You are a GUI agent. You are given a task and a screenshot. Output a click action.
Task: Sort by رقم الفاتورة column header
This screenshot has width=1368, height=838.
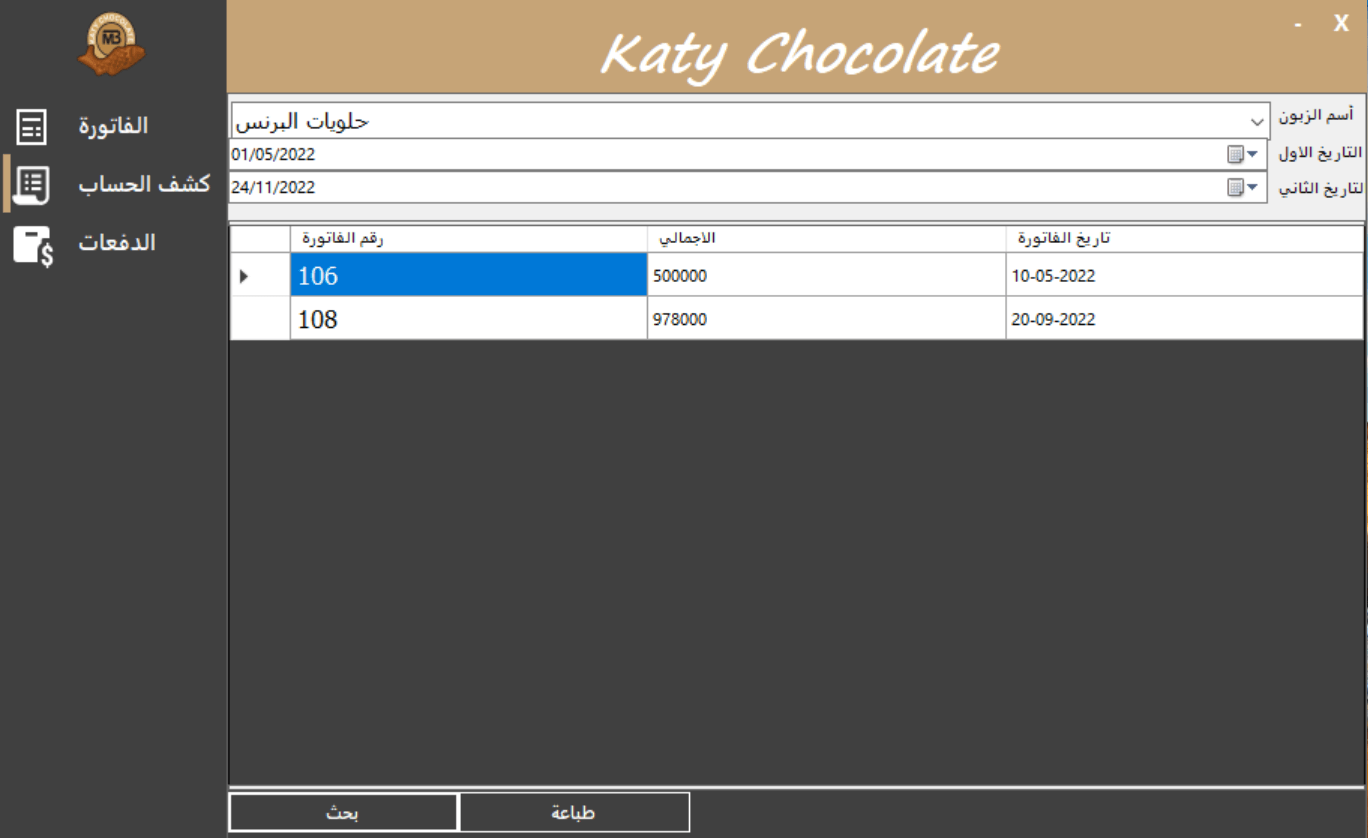468,239
